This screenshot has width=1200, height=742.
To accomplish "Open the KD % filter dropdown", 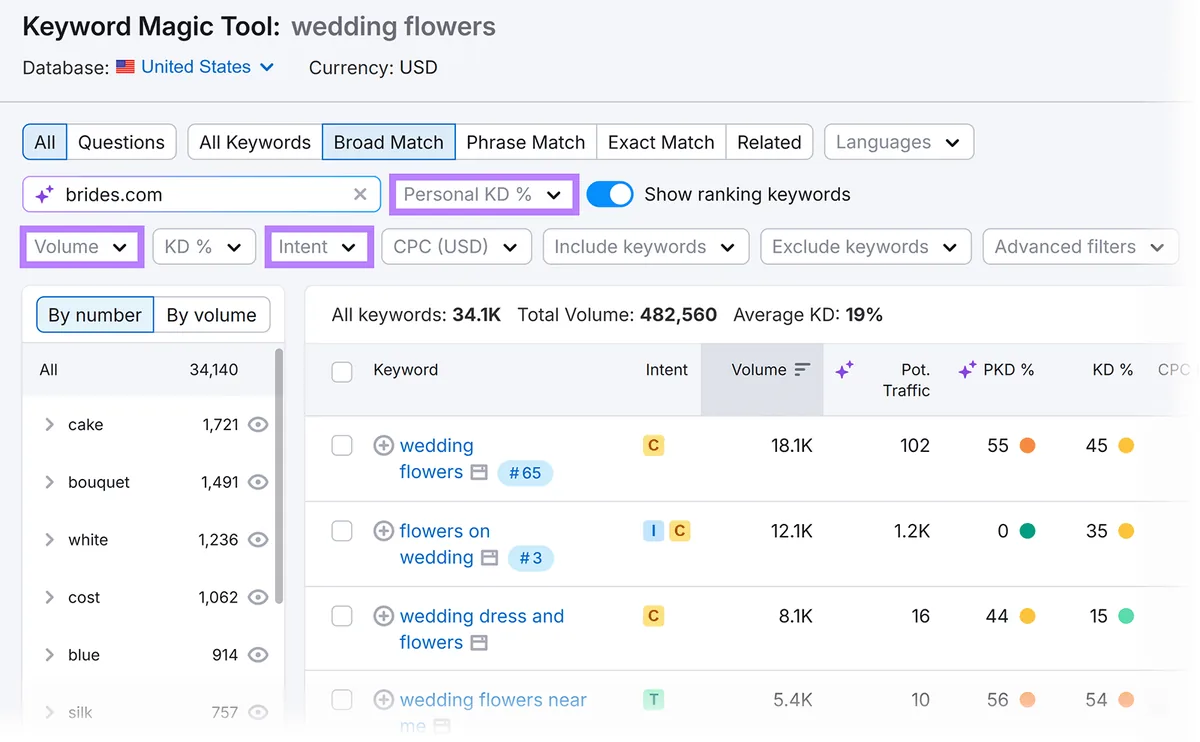I will coord(204,247).
